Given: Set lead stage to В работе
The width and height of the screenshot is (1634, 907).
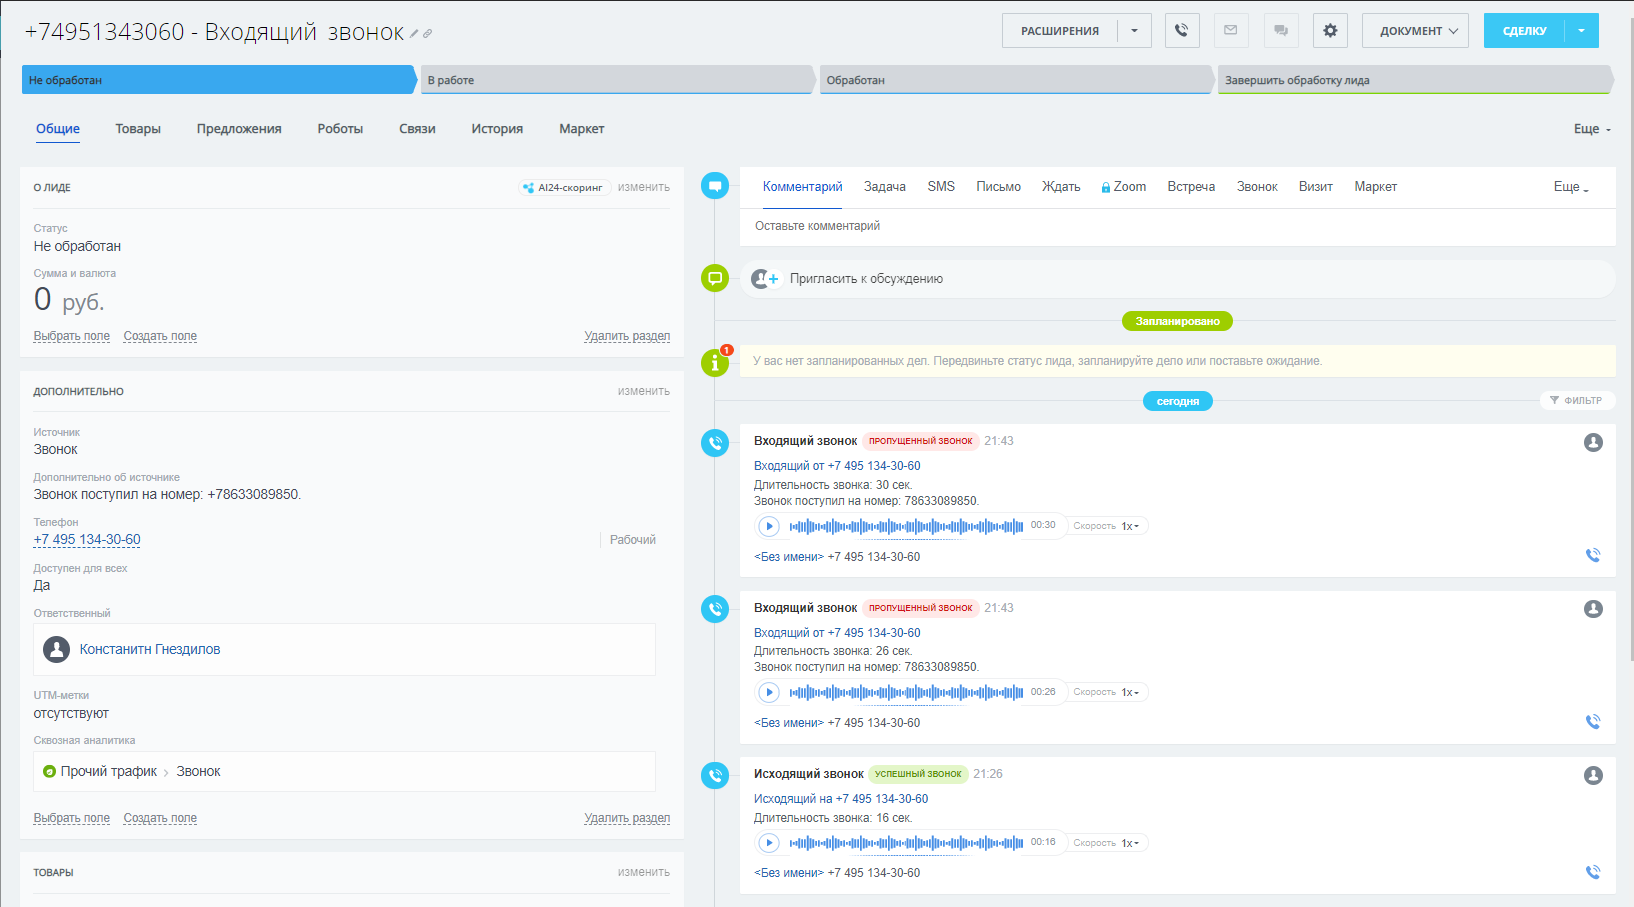Looking at the screenshot, I should (x=615, y=80).
